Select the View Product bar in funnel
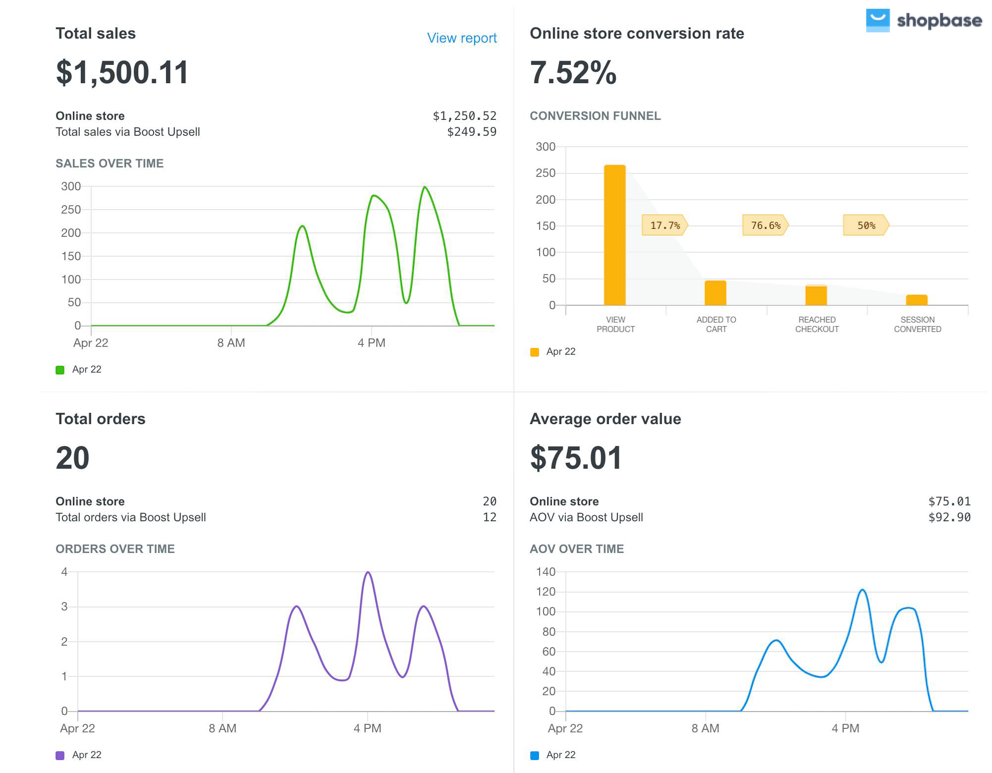This screenshot has width=992, height=773. click(615, 236)
